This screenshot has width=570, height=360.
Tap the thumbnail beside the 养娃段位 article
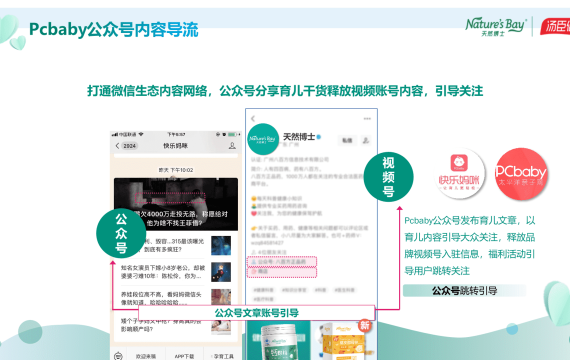click(x=221, y=297)
